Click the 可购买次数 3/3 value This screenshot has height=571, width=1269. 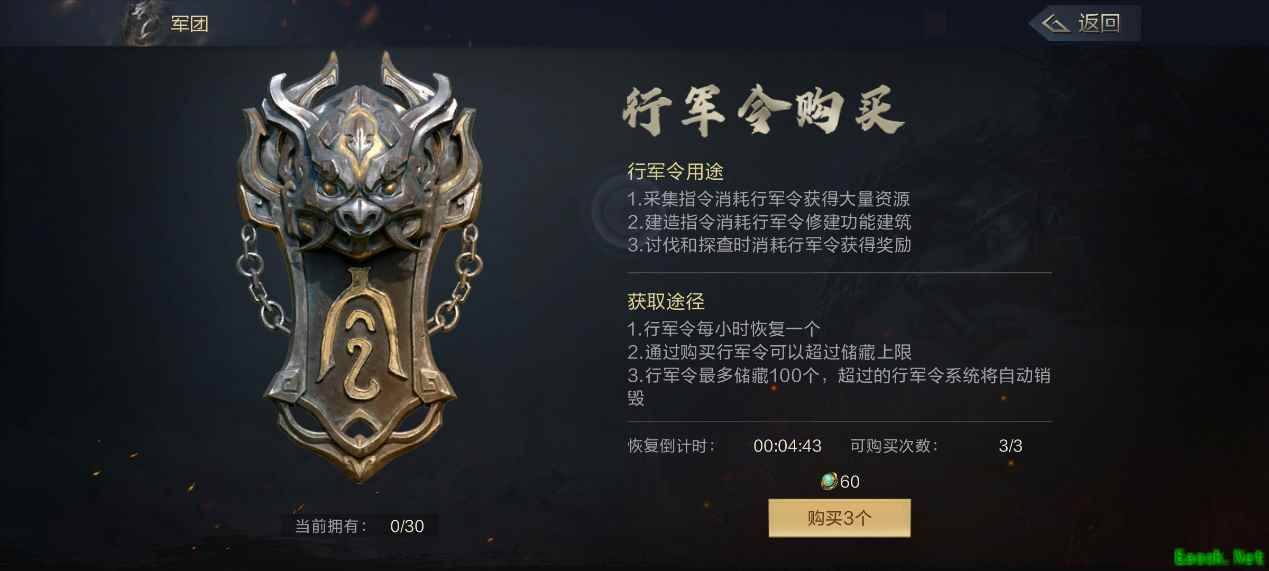click(x=1010, y=446)
